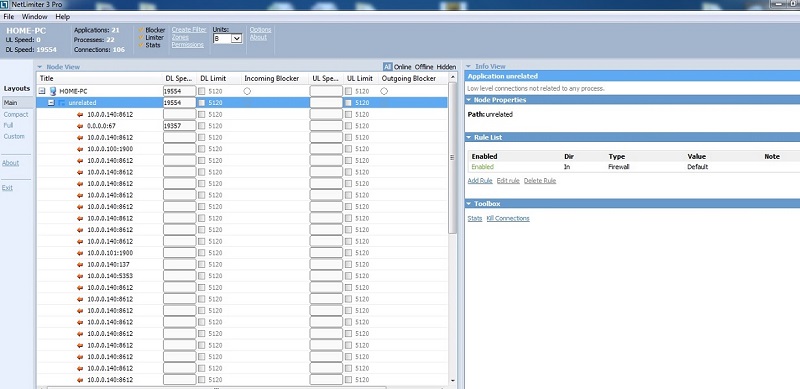Click Exit in the sidebar
Screen dimensions: 800x389
point(7,188)
